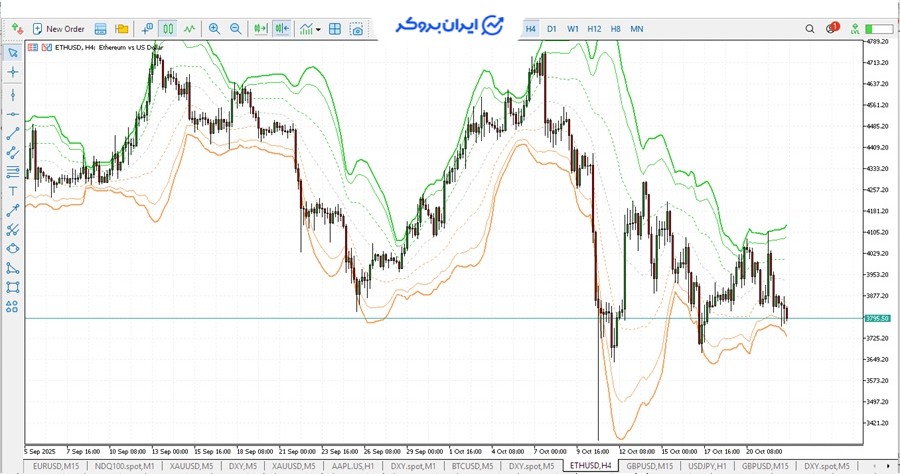Switch to the USDJPY,H1 chart tab
This screenshot has width=900, height=474.
click(708, 466)
